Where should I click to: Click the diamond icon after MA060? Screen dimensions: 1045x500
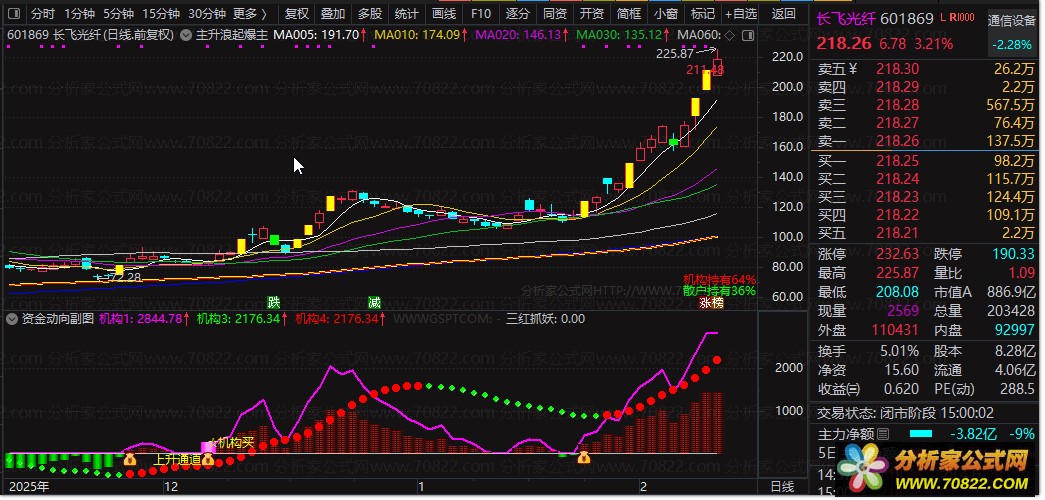730,35
